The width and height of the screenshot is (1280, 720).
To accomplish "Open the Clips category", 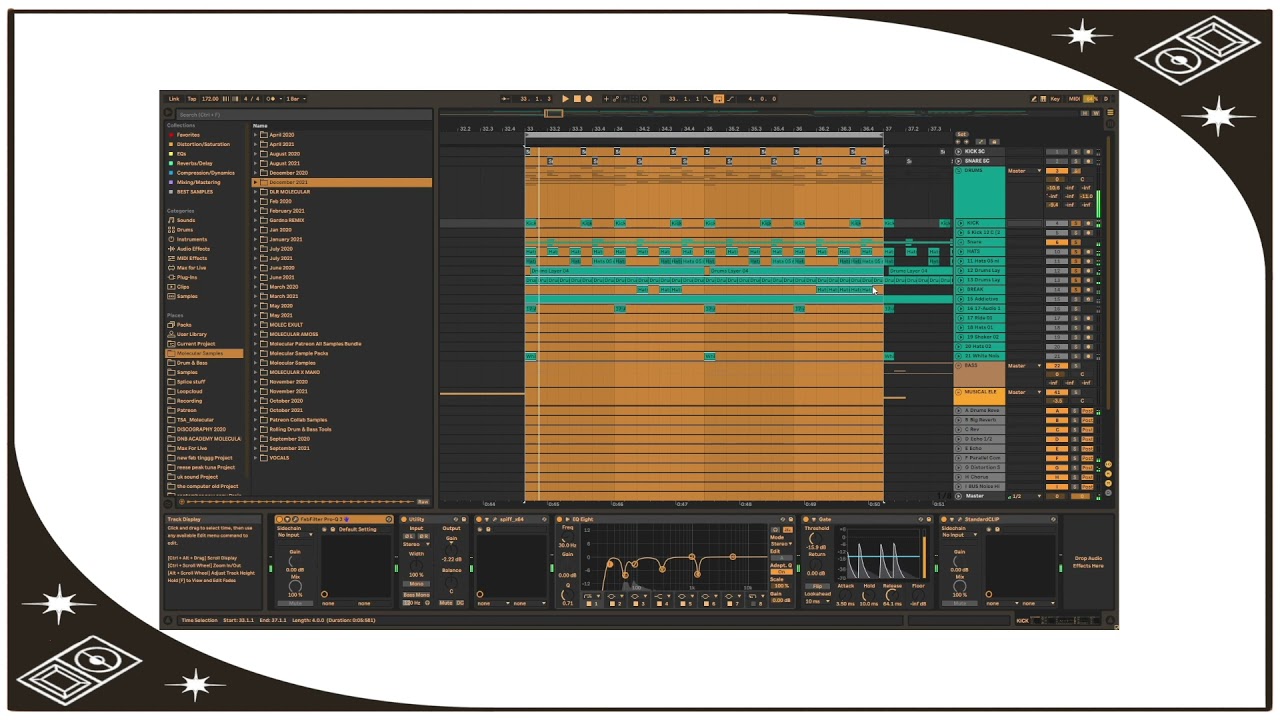I will [183, 287].
